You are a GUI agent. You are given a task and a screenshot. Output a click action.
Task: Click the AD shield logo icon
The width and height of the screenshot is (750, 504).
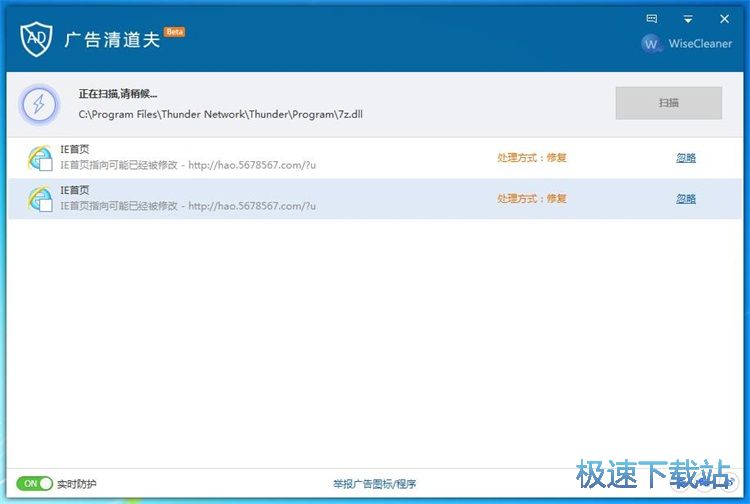pyautogui.click(x=36, y=39)
